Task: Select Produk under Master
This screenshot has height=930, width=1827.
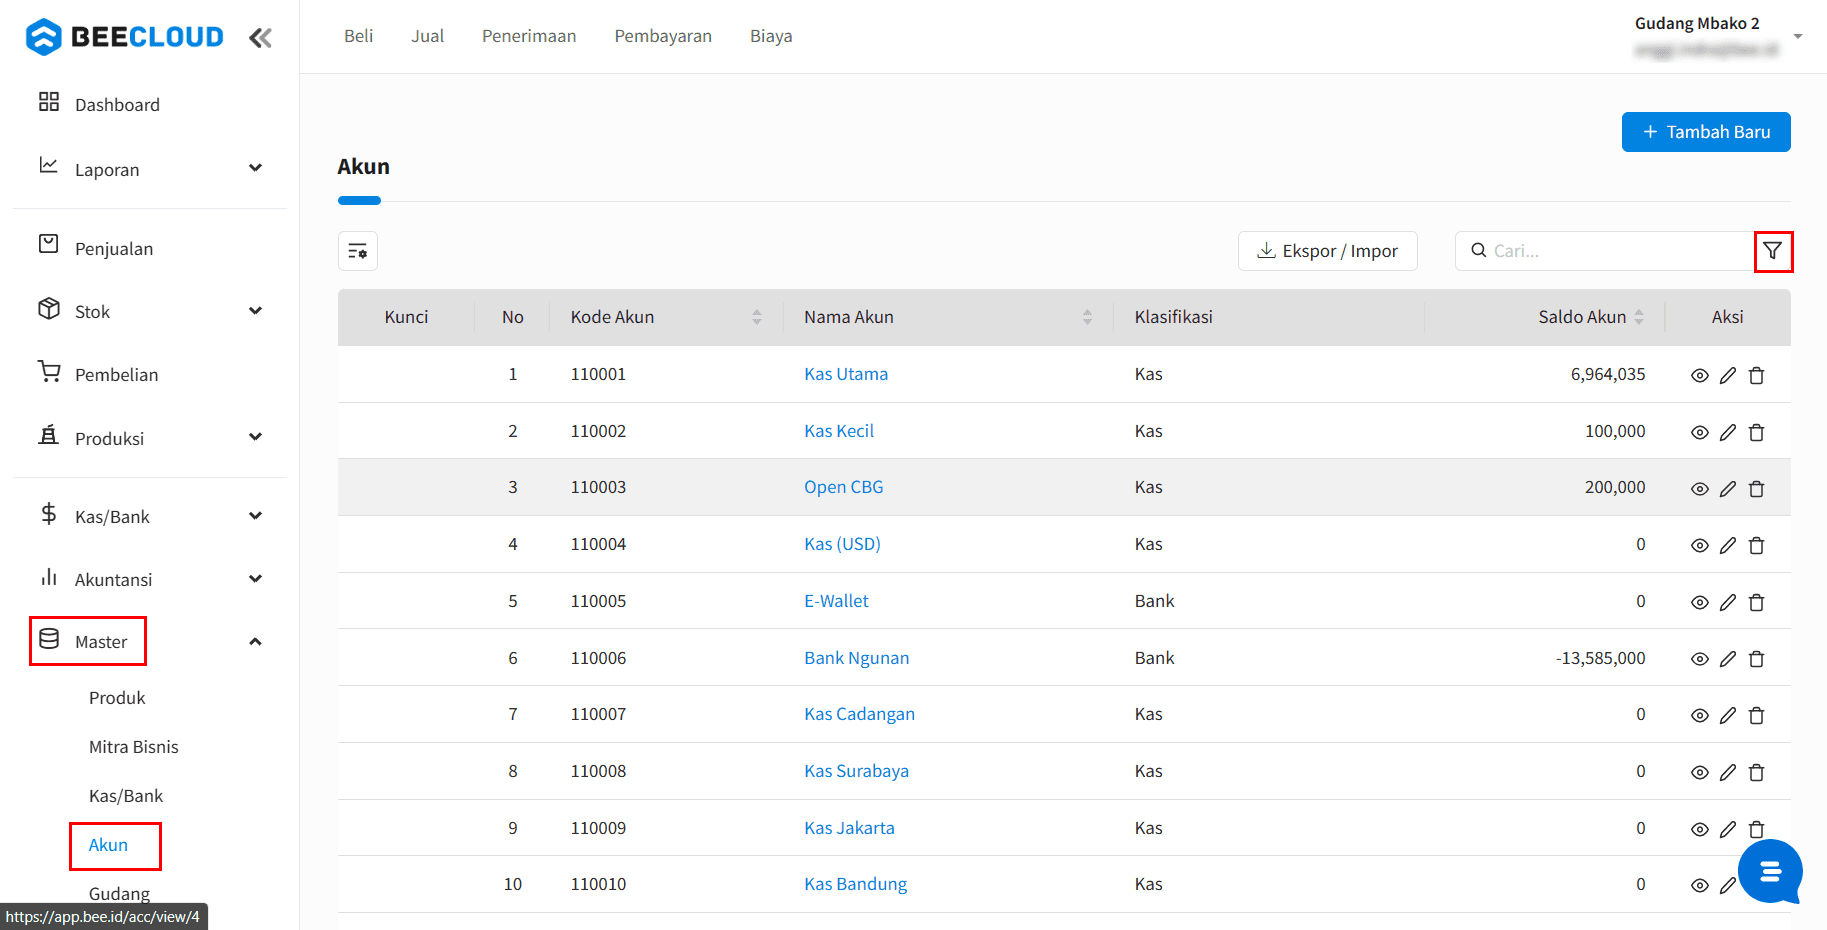Action: [x=117, y=698]
